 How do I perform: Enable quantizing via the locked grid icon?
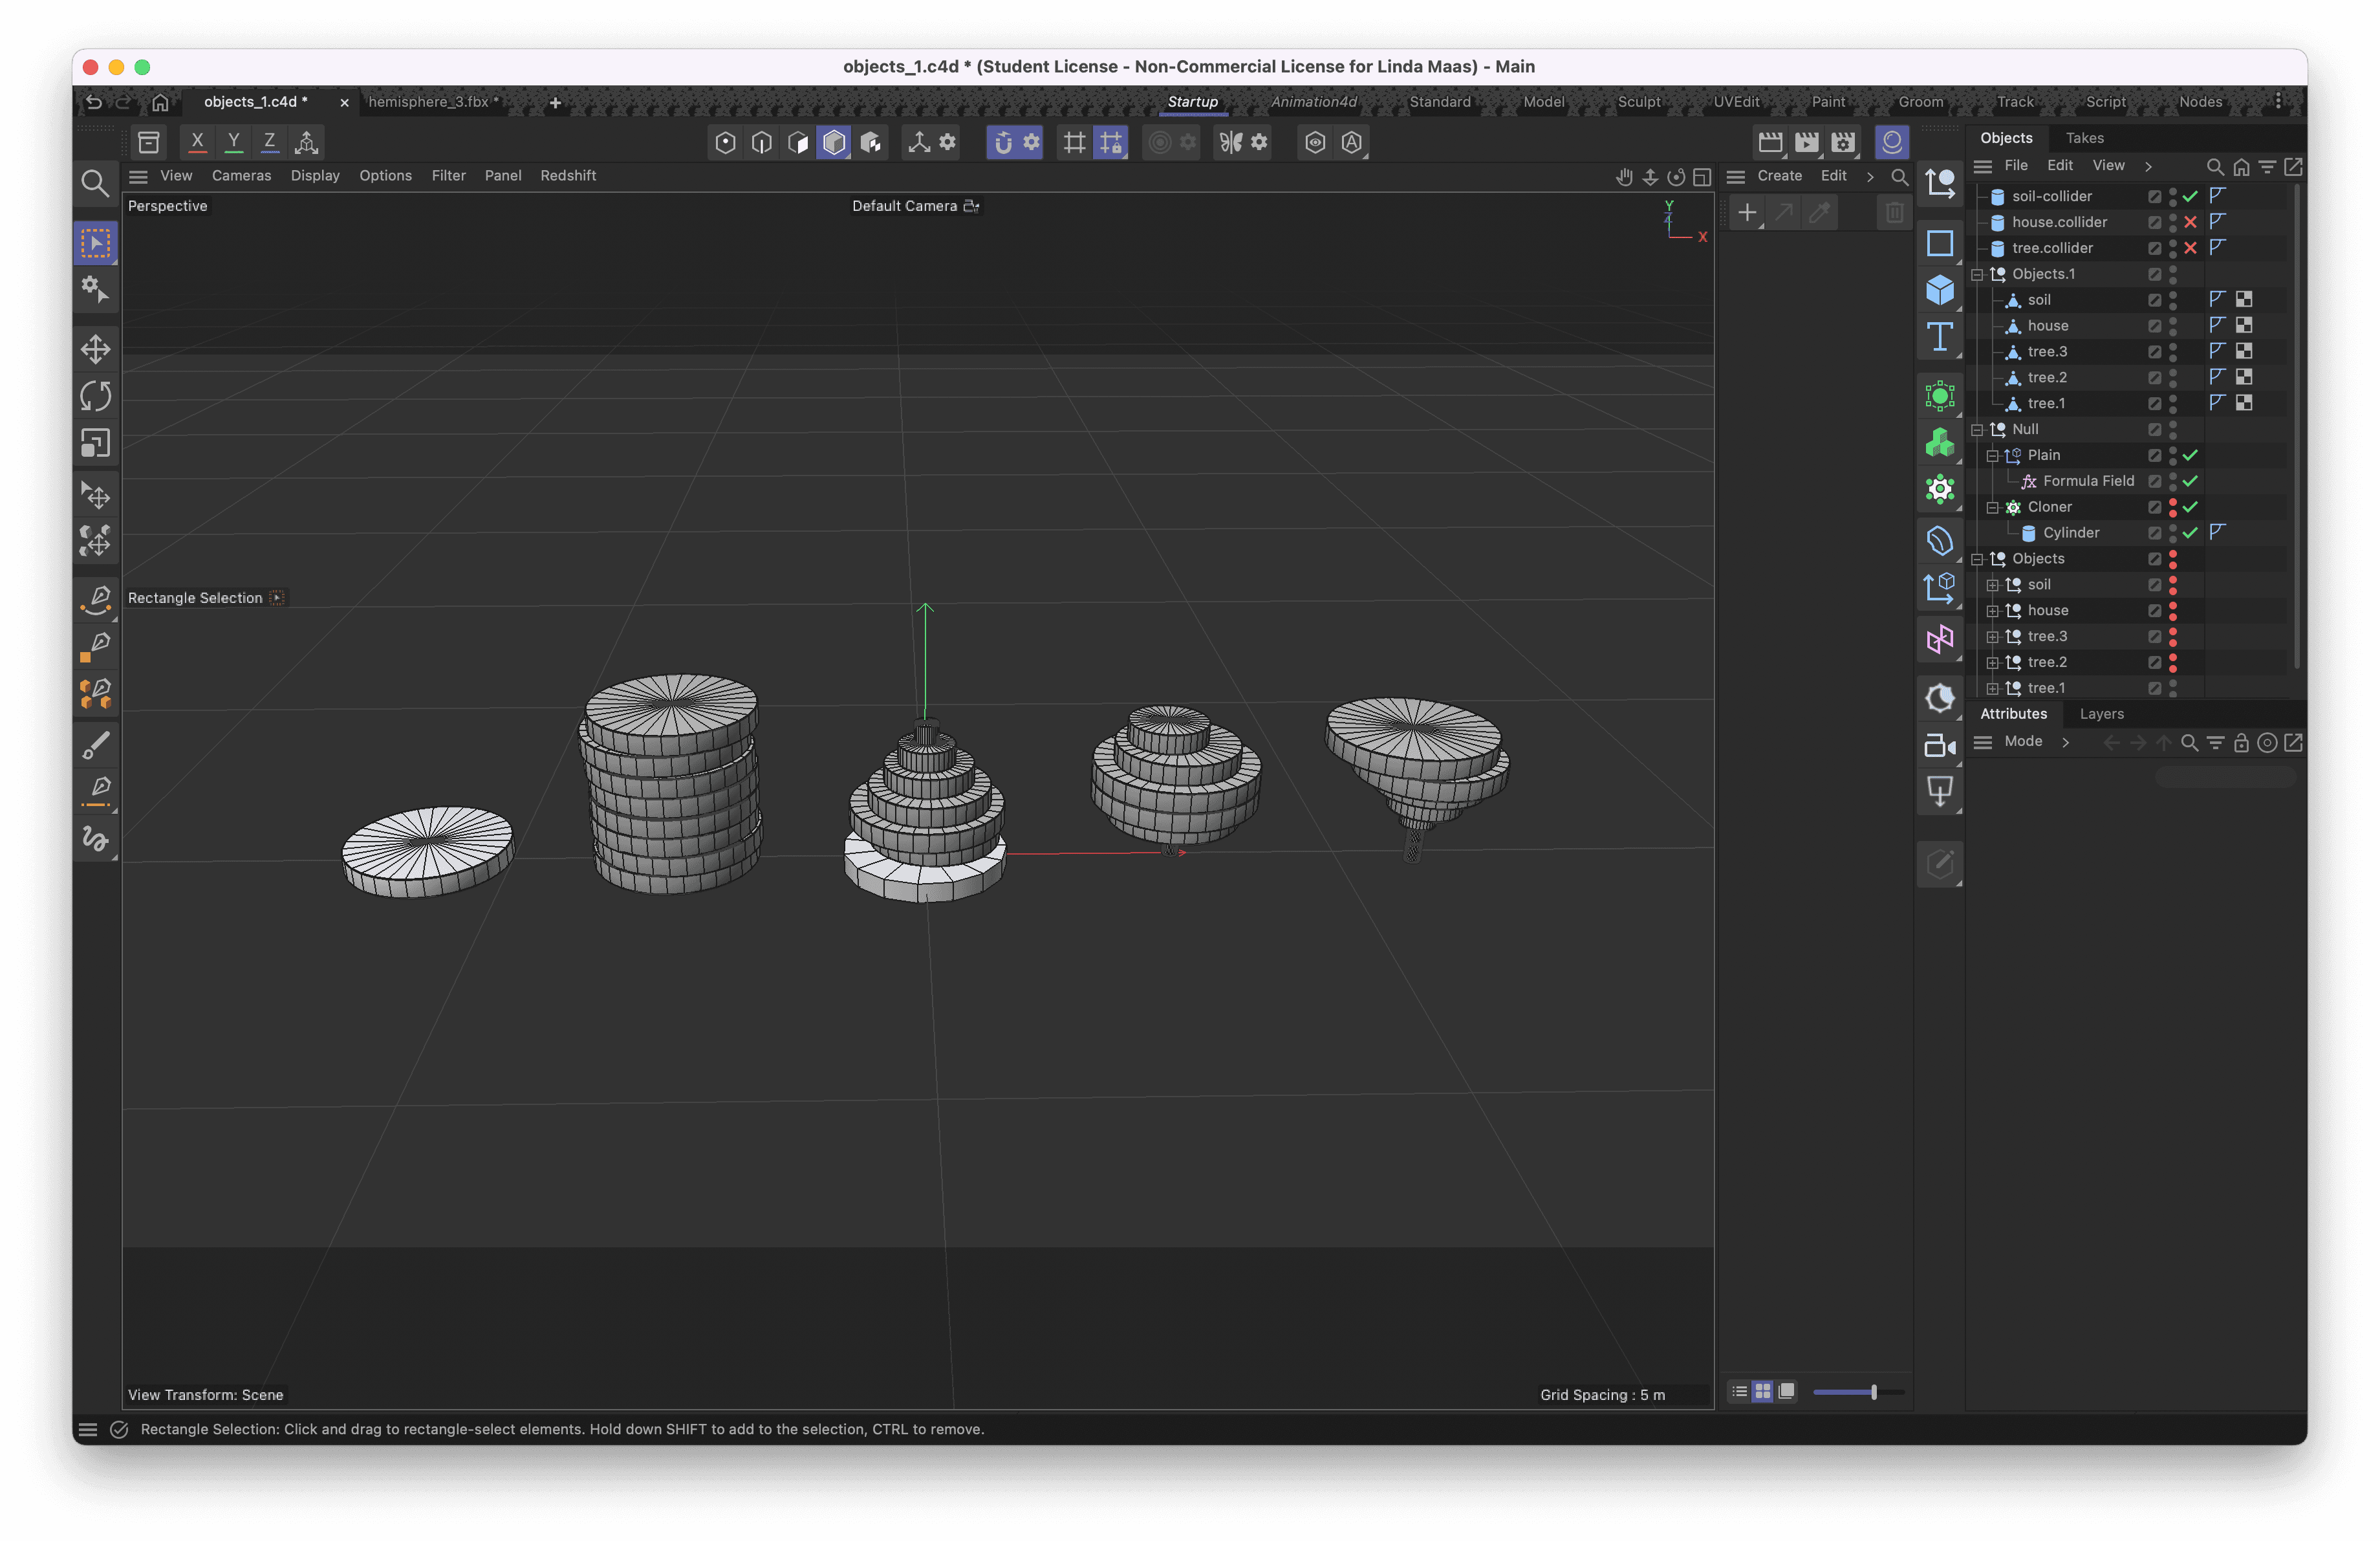tap(1111, 142)
